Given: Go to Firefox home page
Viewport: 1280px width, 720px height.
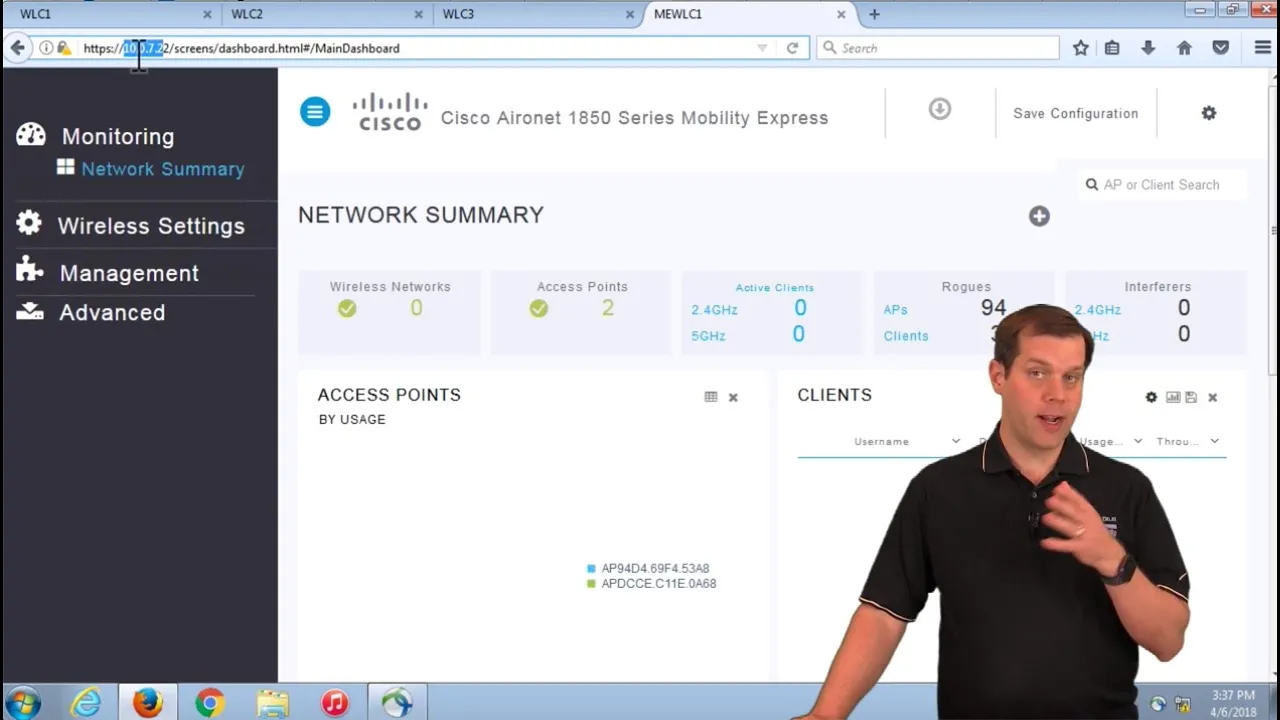Looking at the screenshot, I should [1184, 48].
